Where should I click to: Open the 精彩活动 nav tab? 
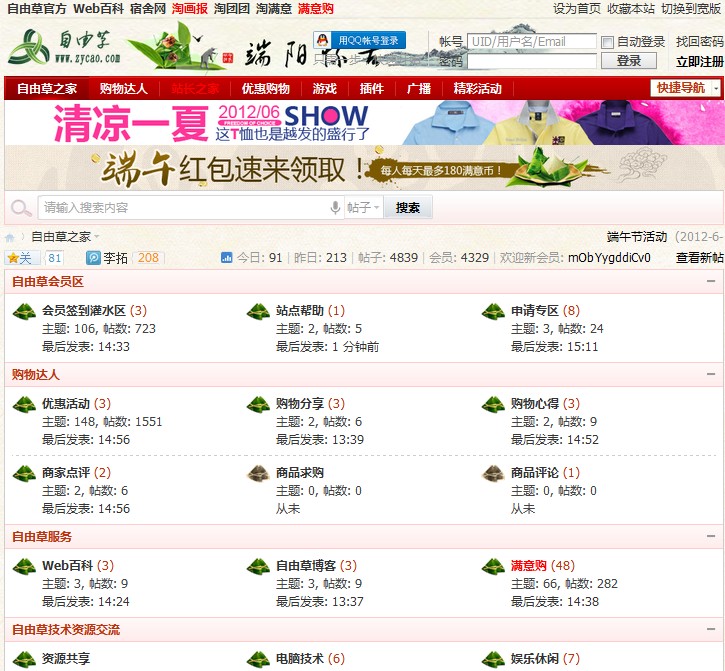coord(478,88)
